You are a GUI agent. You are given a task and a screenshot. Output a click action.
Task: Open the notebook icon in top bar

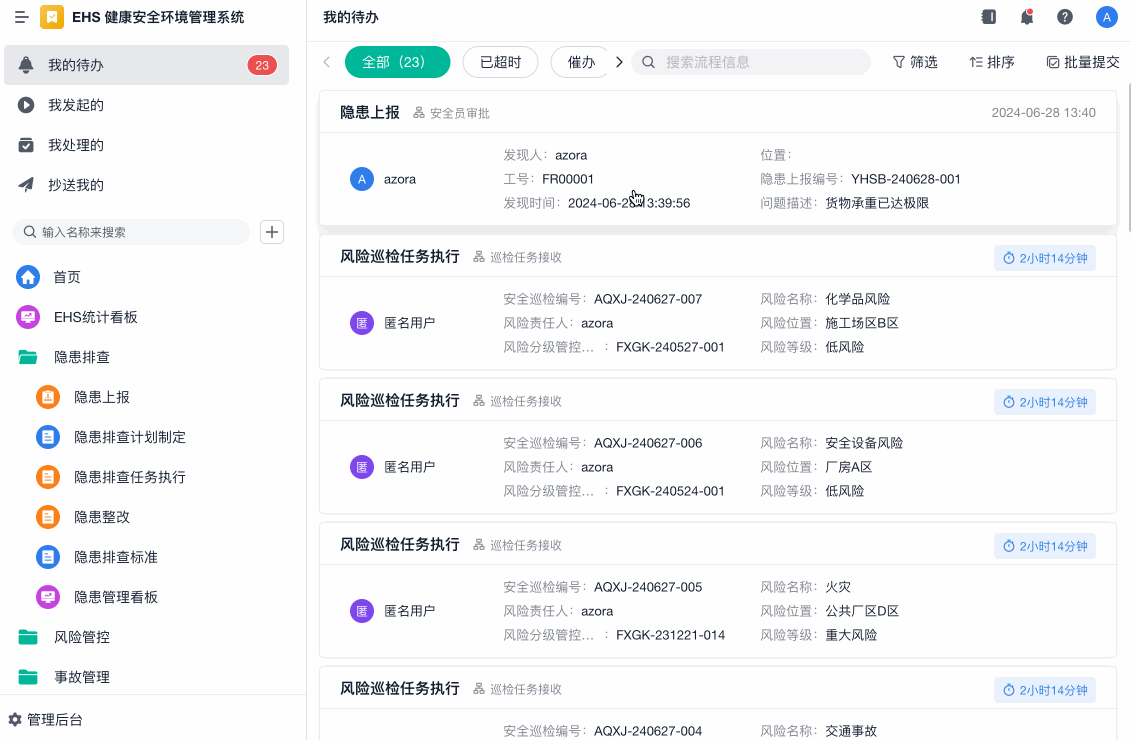coord(989,17)
